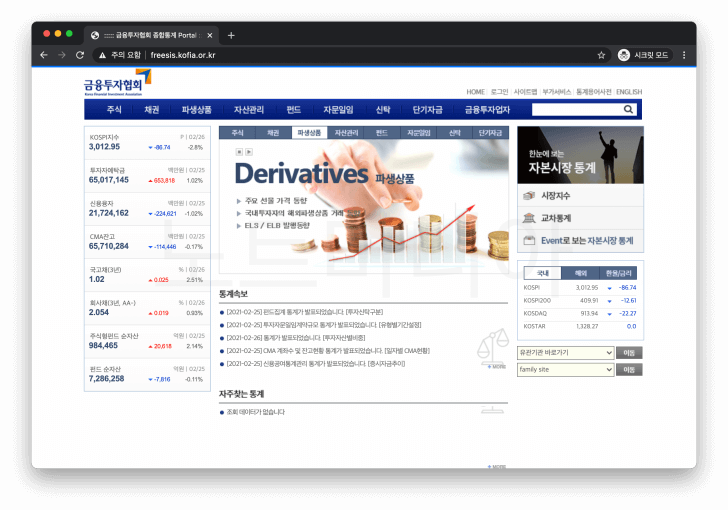This screenshot has height=510, width=728.
Task: Close the Portal browser tab
Action: (x=210, y=35)
